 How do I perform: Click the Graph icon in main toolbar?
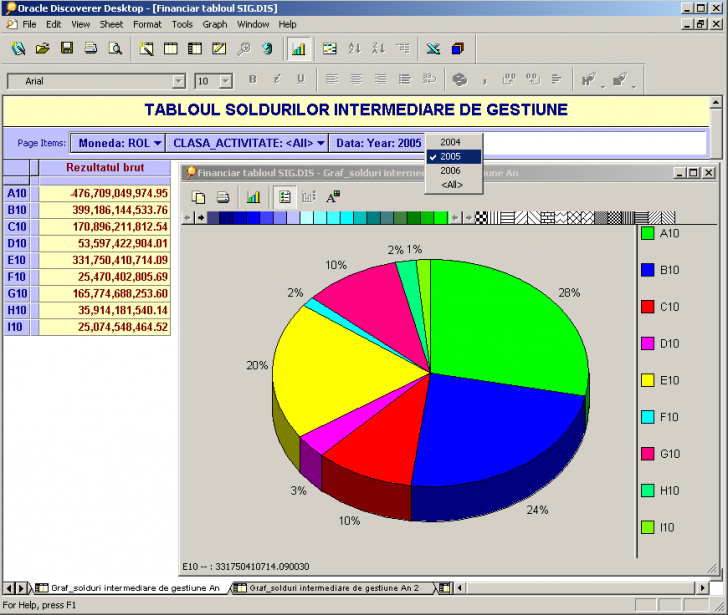tap(298, 48)
